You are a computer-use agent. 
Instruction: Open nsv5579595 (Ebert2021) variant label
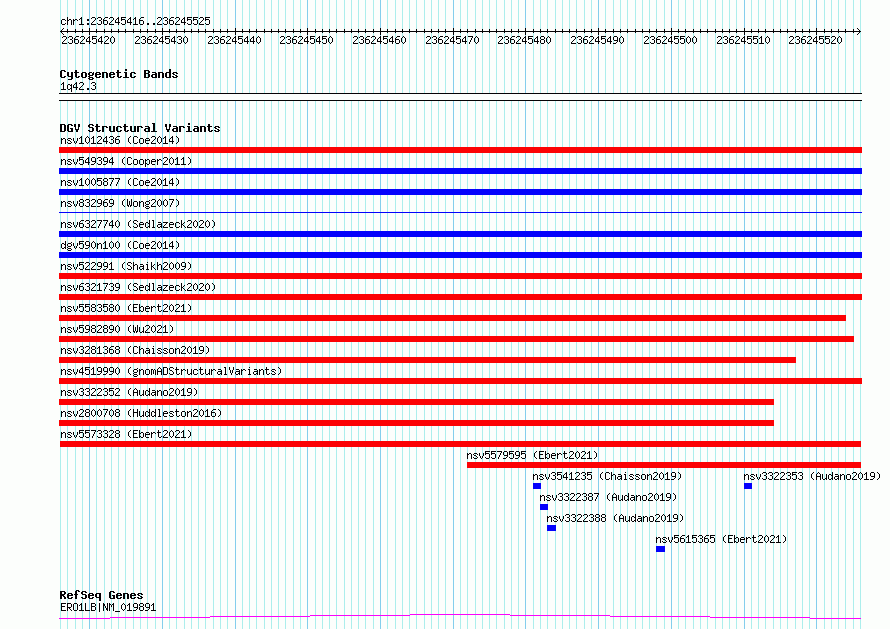tap(532, 455)
